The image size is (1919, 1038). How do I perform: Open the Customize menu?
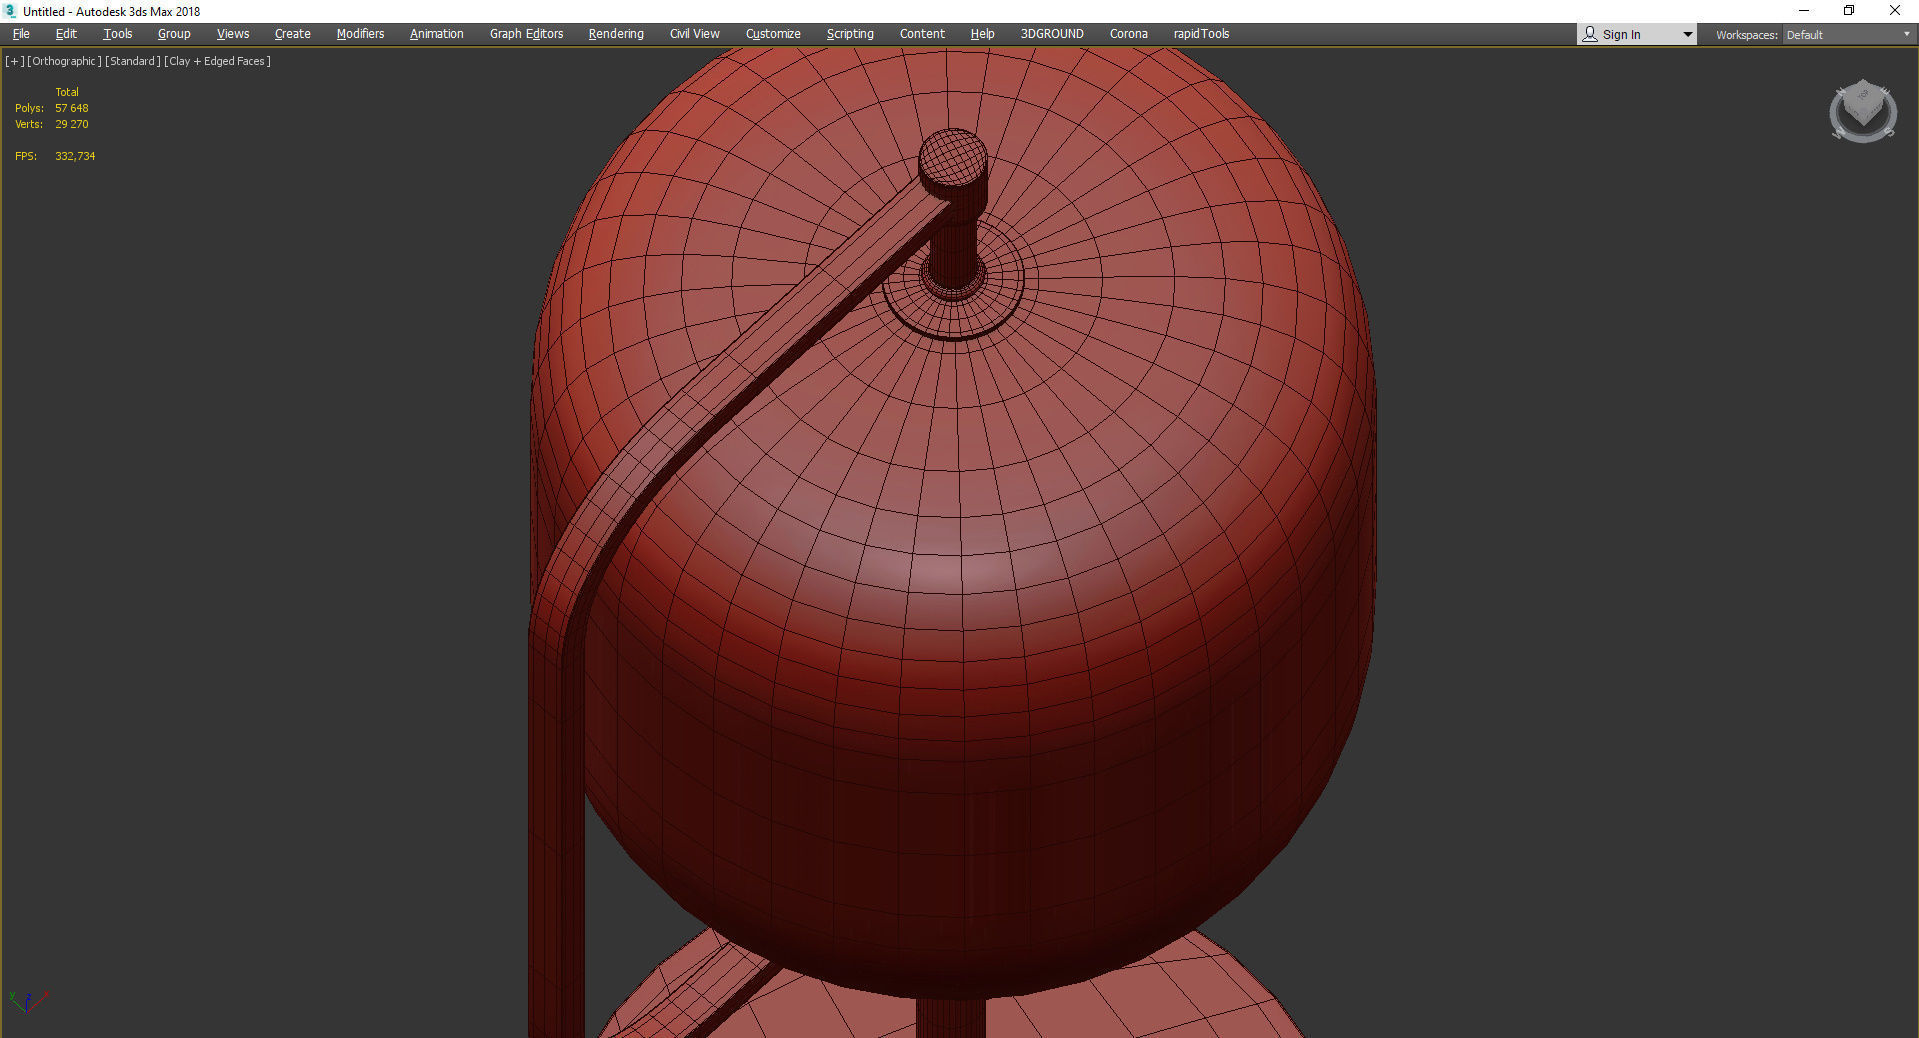point(773,34)
